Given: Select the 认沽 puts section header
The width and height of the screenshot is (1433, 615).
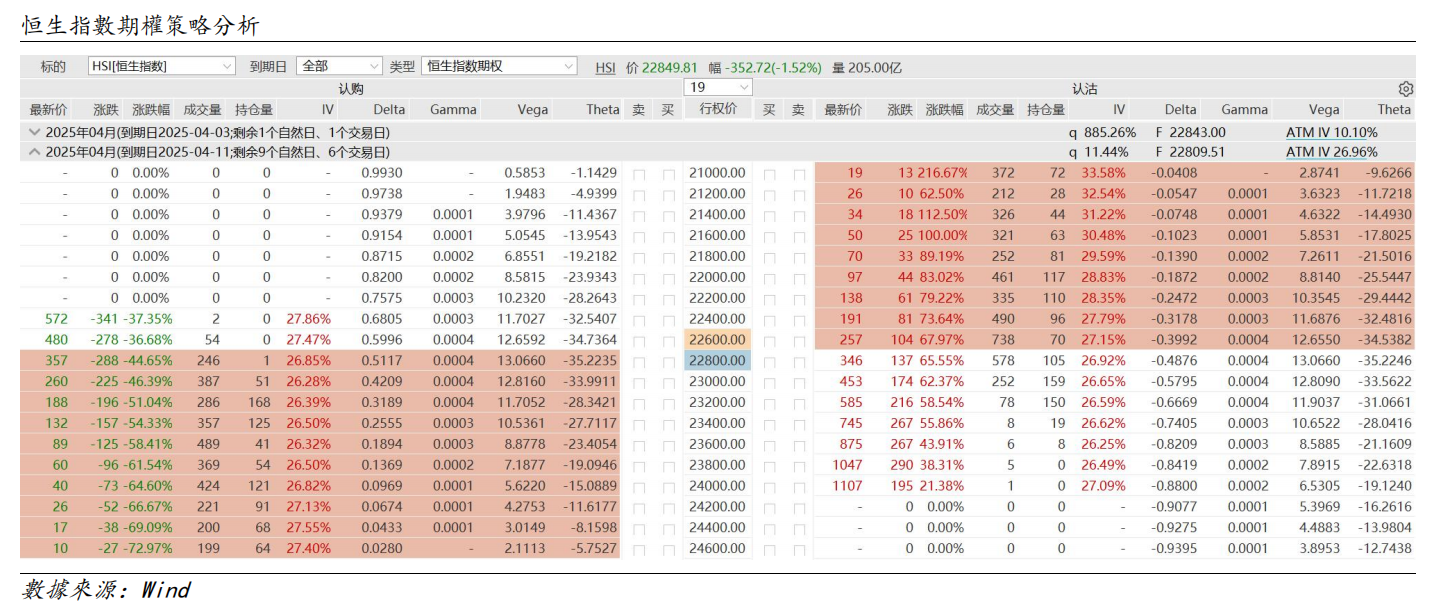Looking at the screenshot, I should 1085,89.
